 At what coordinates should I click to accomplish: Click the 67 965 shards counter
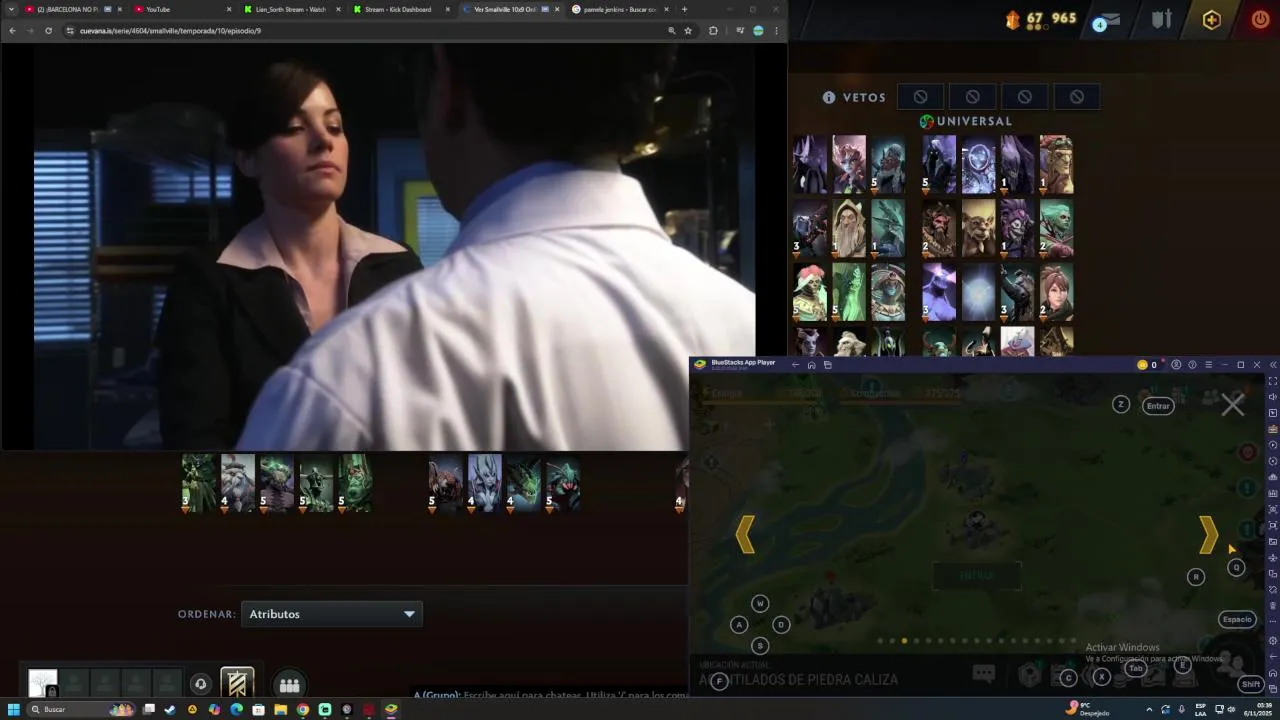click(x=1041, y=19)
